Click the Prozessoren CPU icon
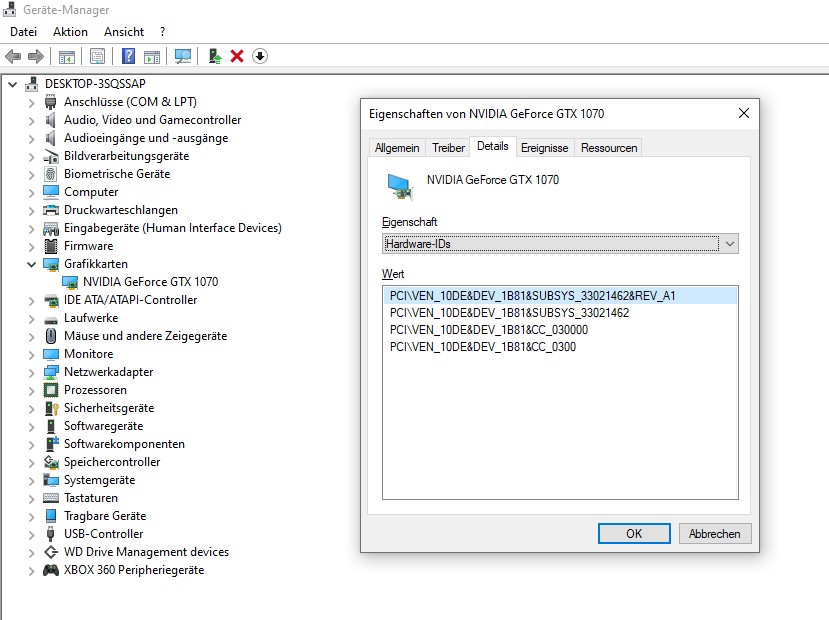 (x=51, y=390)
